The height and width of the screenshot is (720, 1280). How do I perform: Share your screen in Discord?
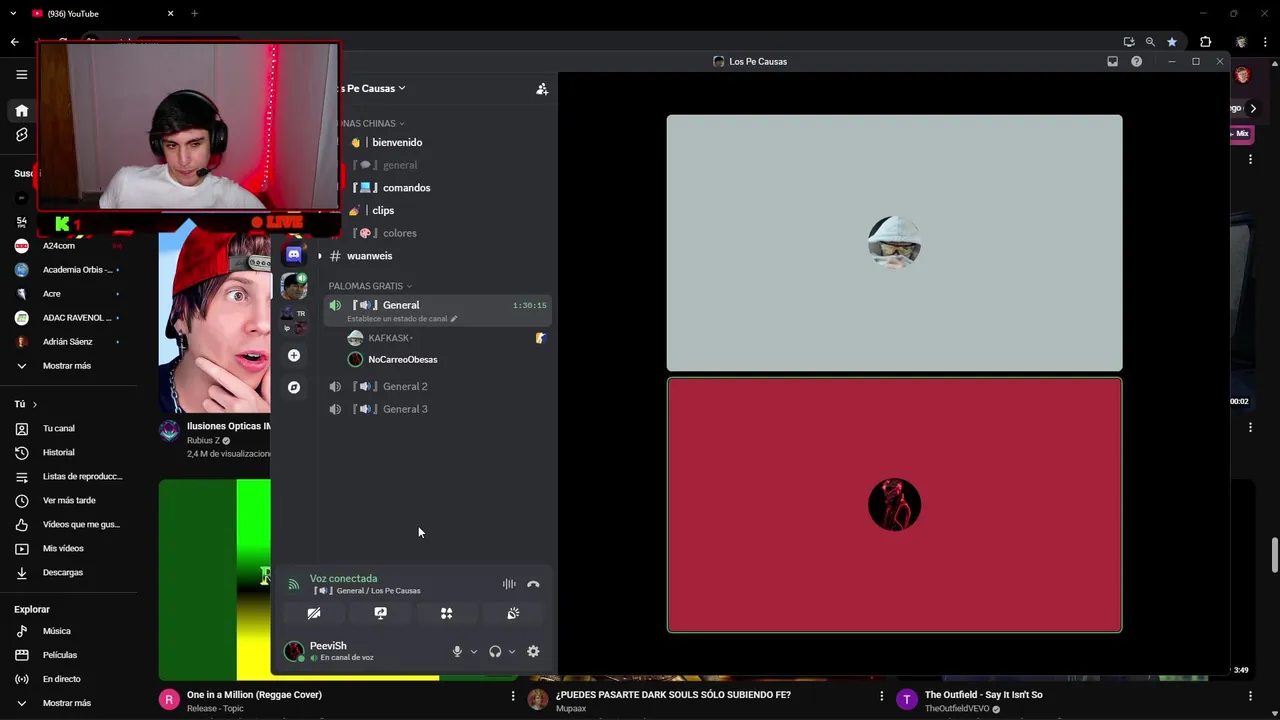[x=380, y=613]
